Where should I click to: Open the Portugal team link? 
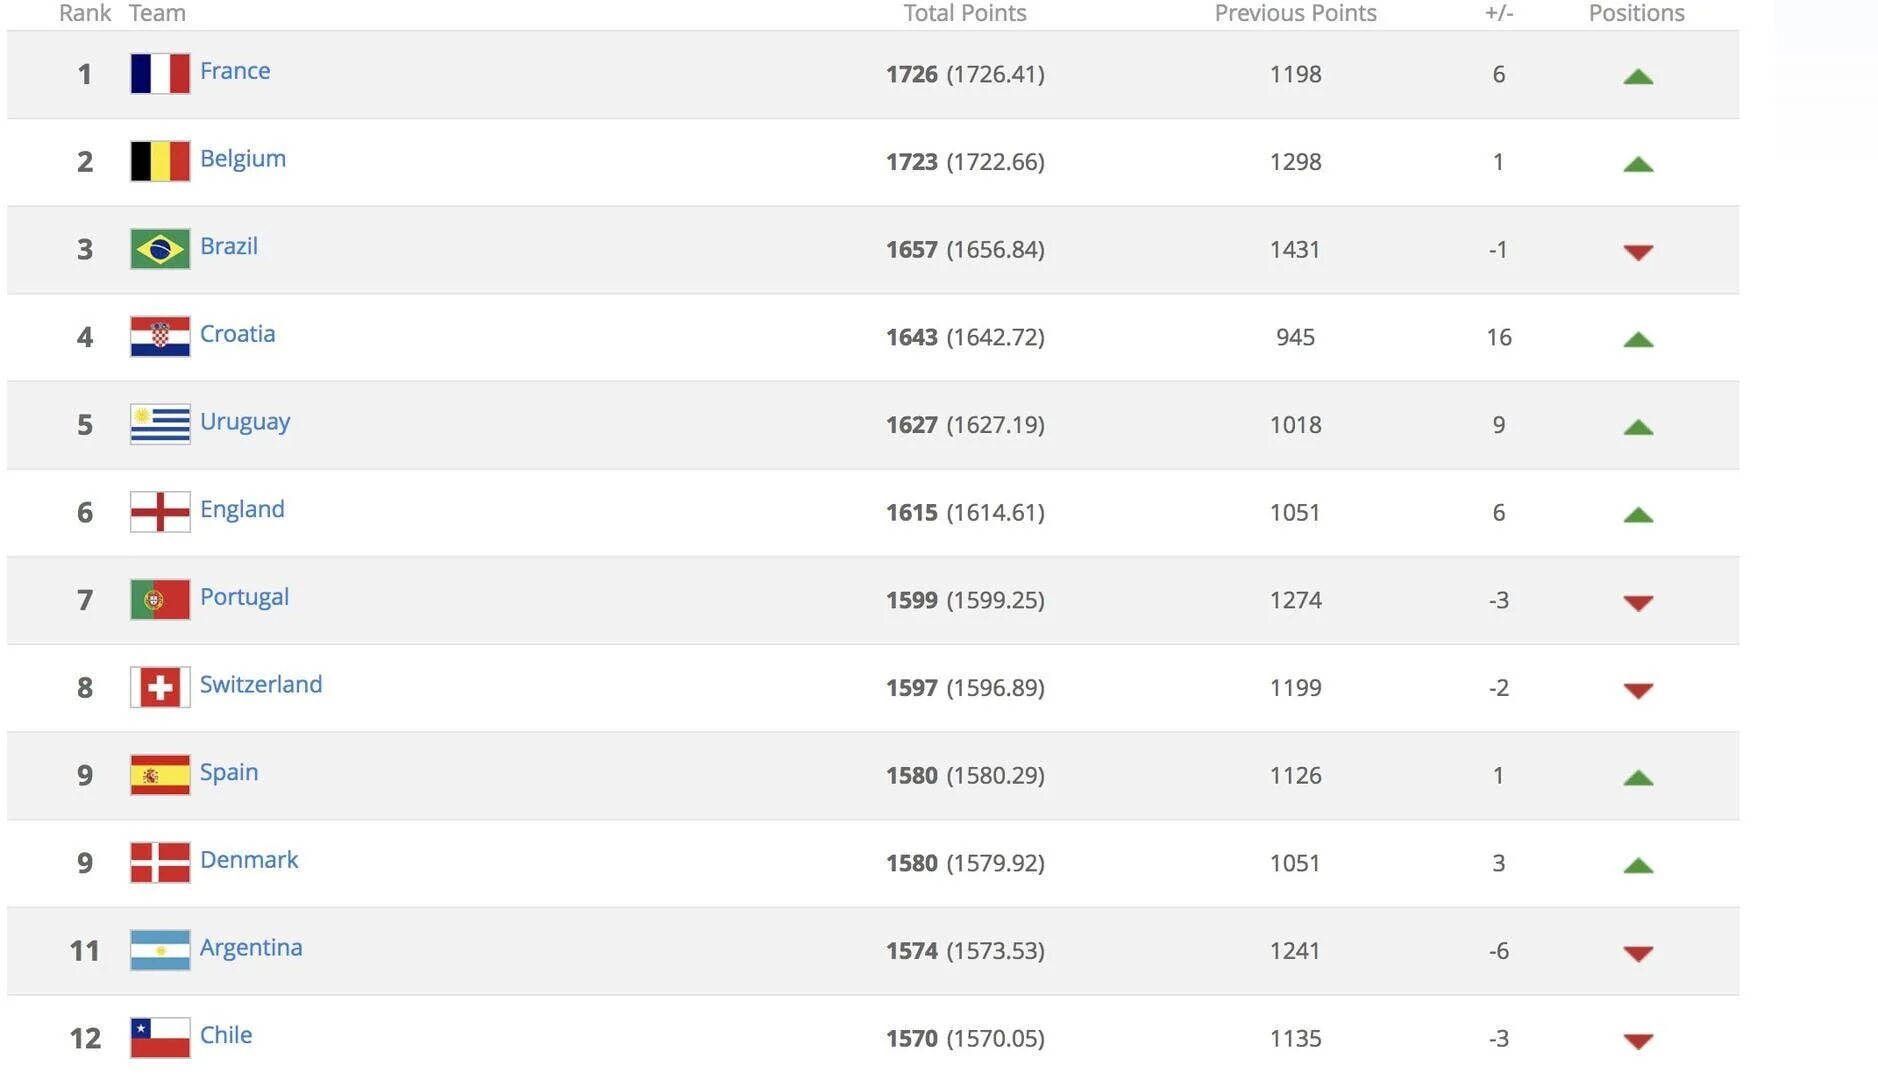tap(244, 597)
